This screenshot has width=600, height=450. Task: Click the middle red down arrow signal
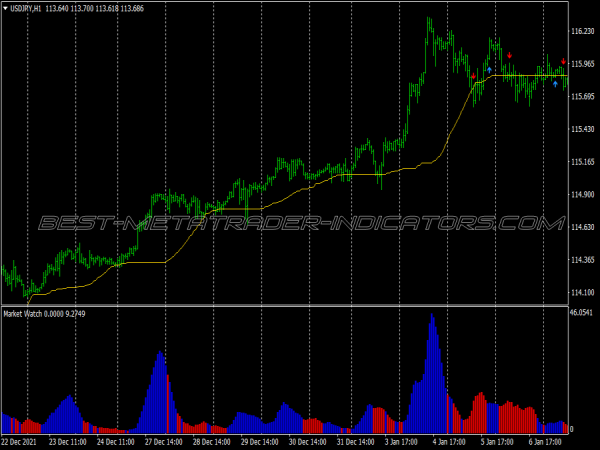pyautogui.click(x=509, y=54)
